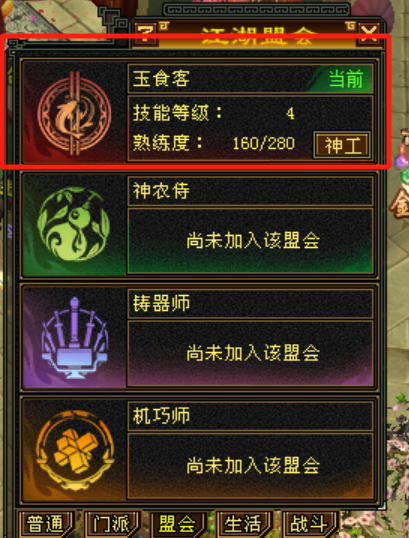
Task: Switch to the 生活 tab
Action: click(244, 524)
